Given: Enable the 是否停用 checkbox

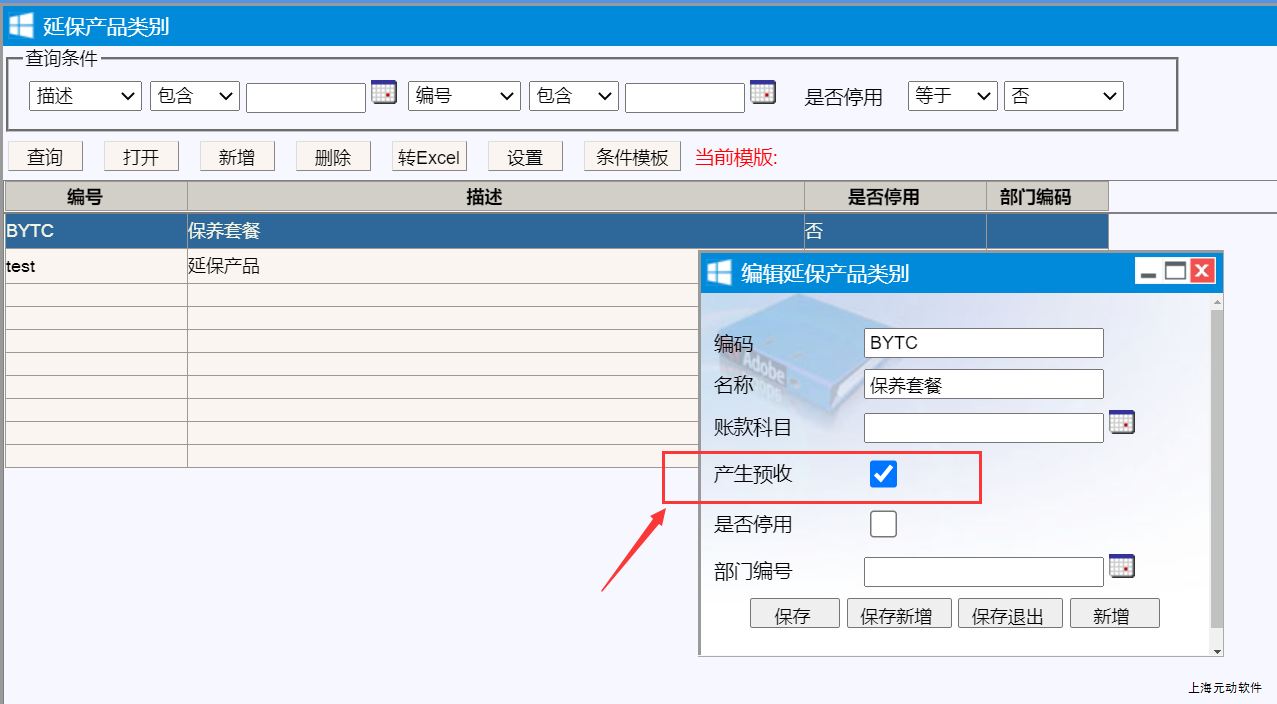Looking at the screenshot, I should point(883,524).
